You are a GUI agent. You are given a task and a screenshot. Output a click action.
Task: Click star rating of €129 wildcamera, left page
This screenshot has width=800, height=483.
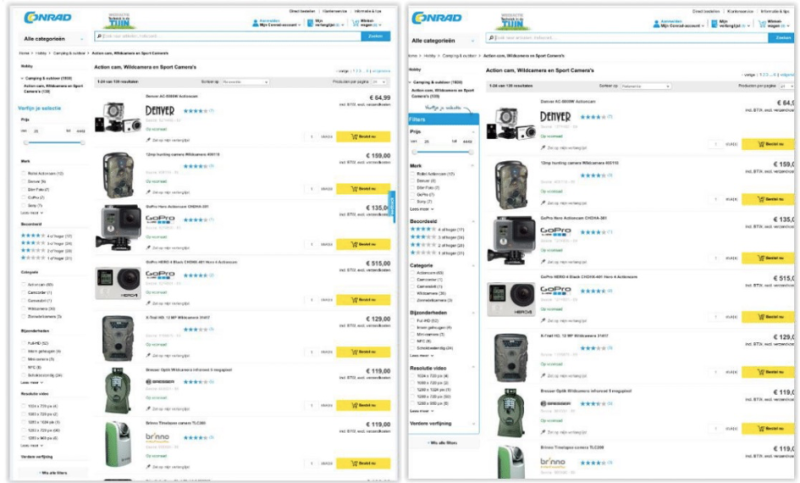point(195,329)
